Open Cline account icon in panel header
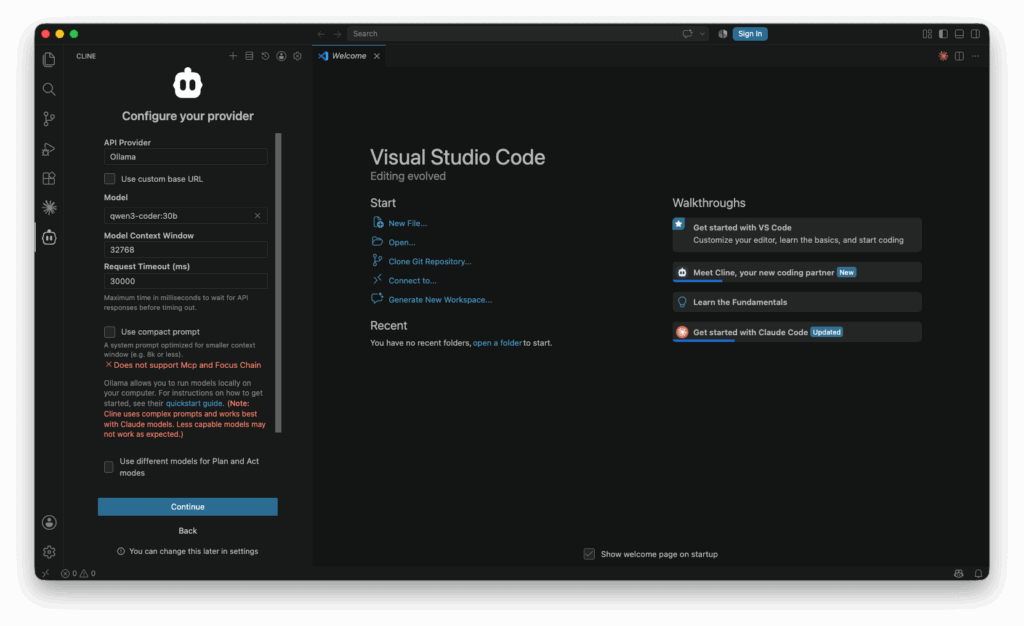The height and width of the screenshot is (626, 1024). (281, 56)
